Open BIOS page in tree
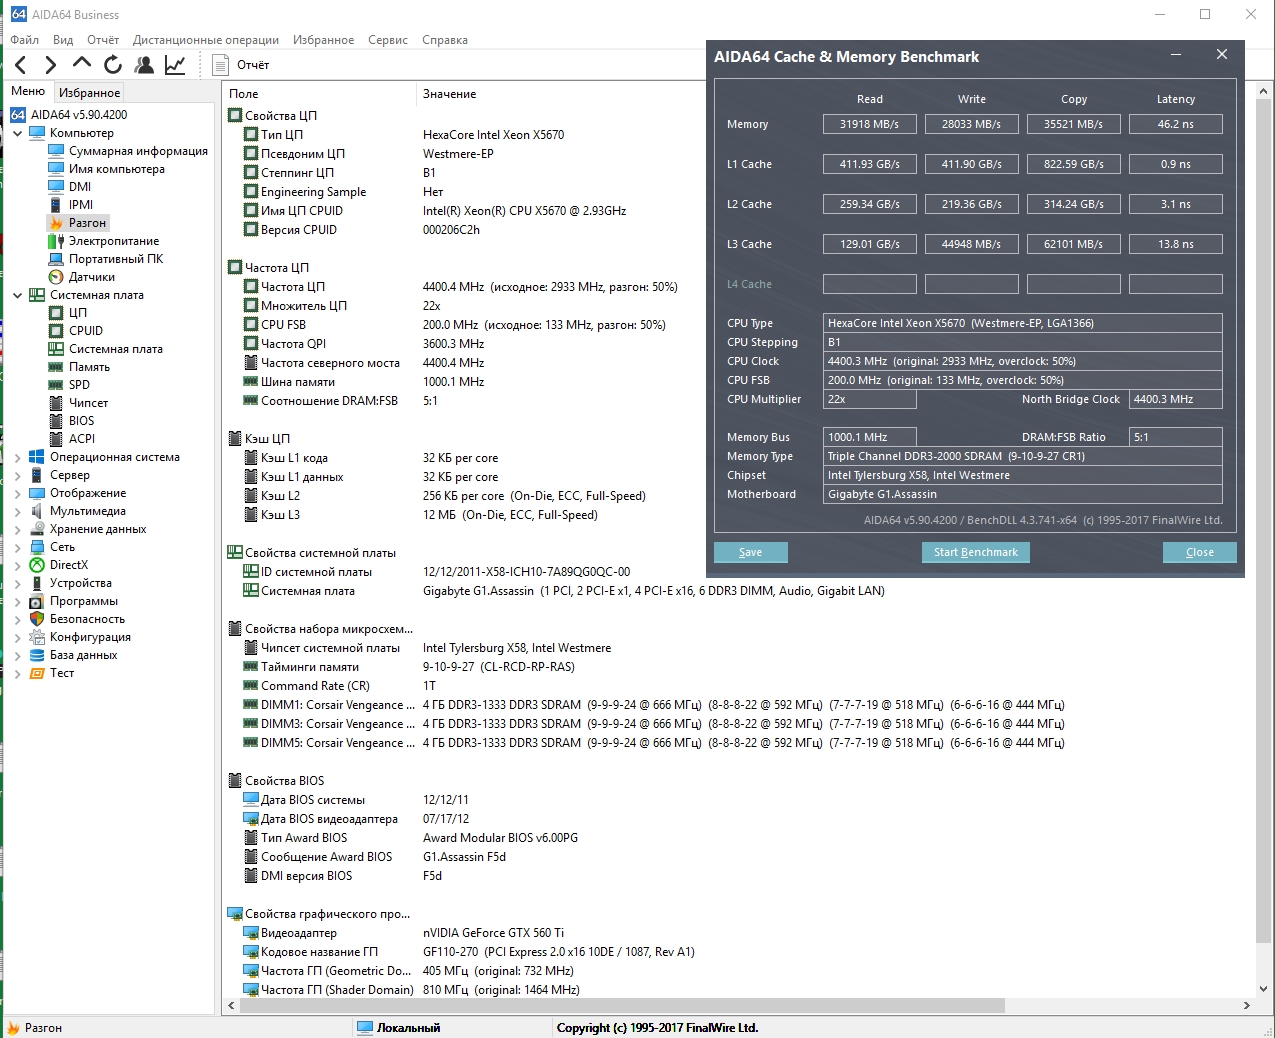Image resolution: width=1275 pixels, height=1038 pixels. tap(82, 421)
